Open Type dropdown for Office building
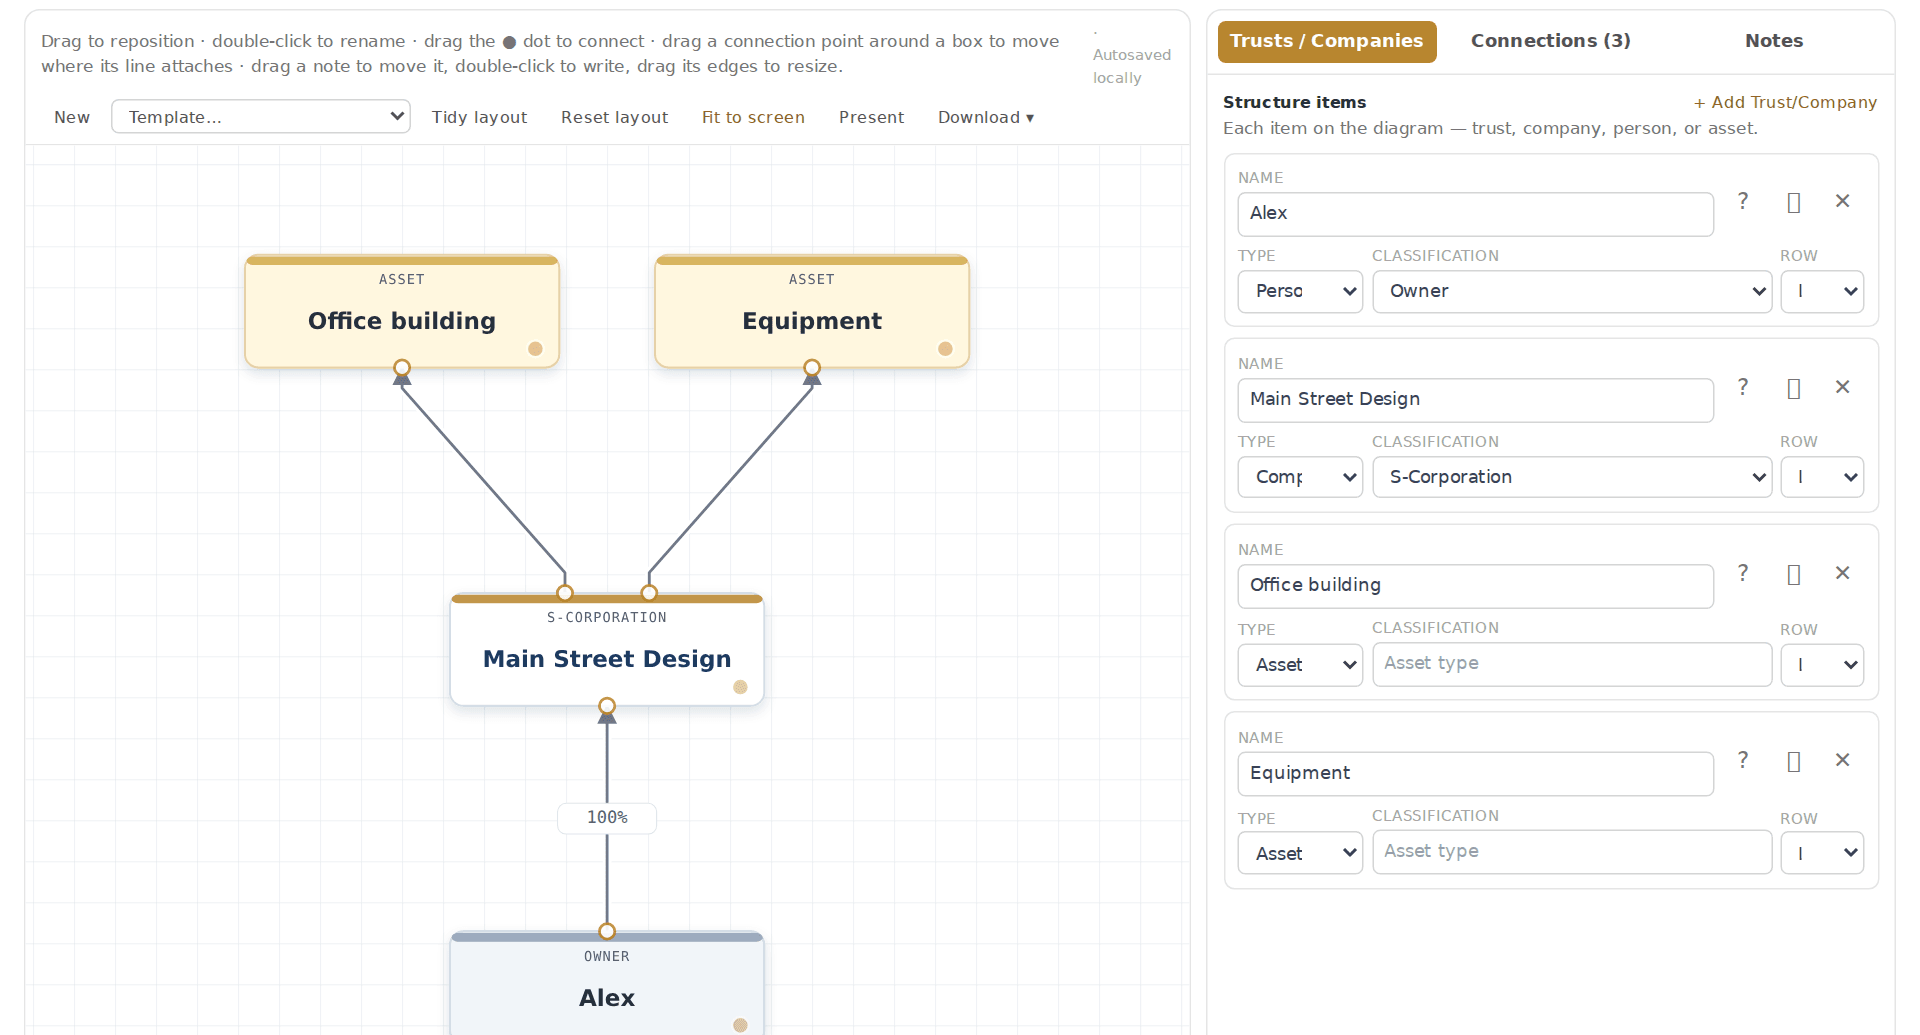This screenshot has width=1920, height=1035. pos(1300,665)
